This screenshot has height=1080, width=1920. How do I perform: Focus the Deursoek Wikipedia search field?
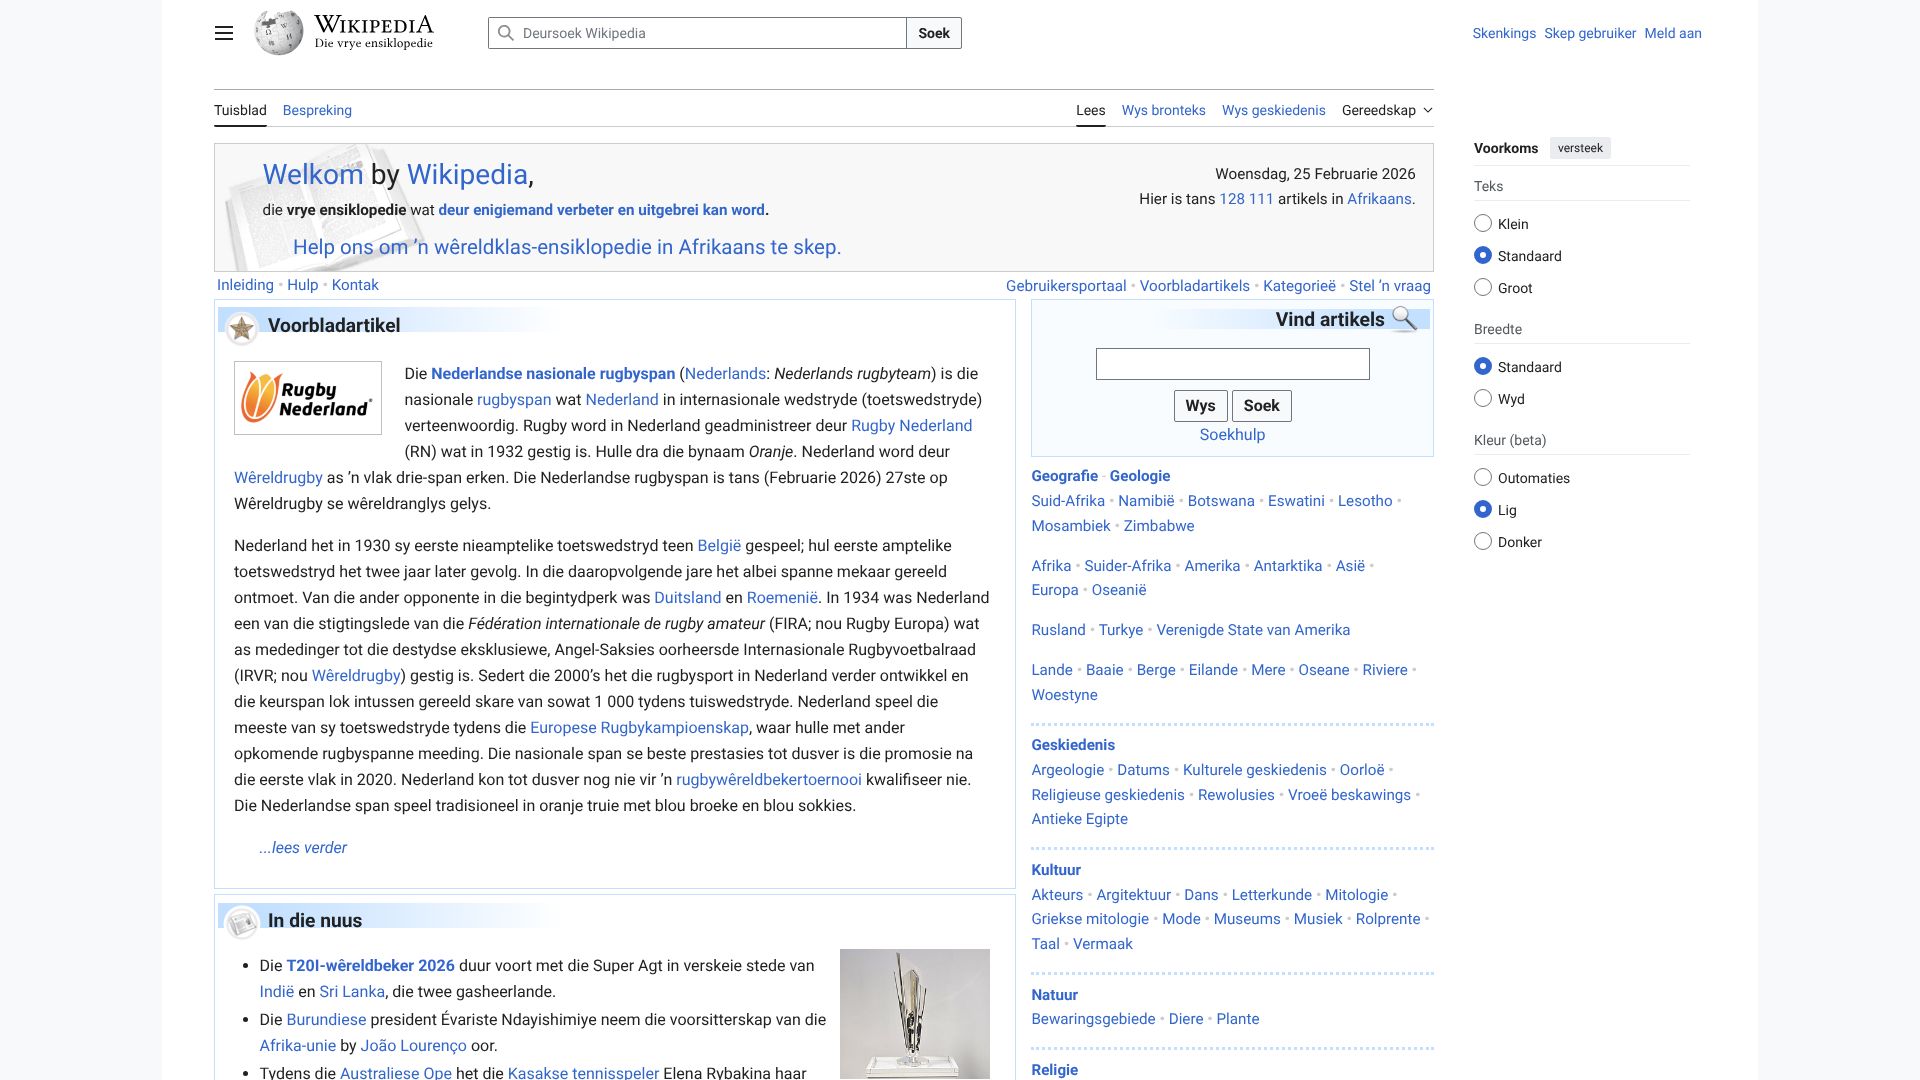click(x=697, y=33)
